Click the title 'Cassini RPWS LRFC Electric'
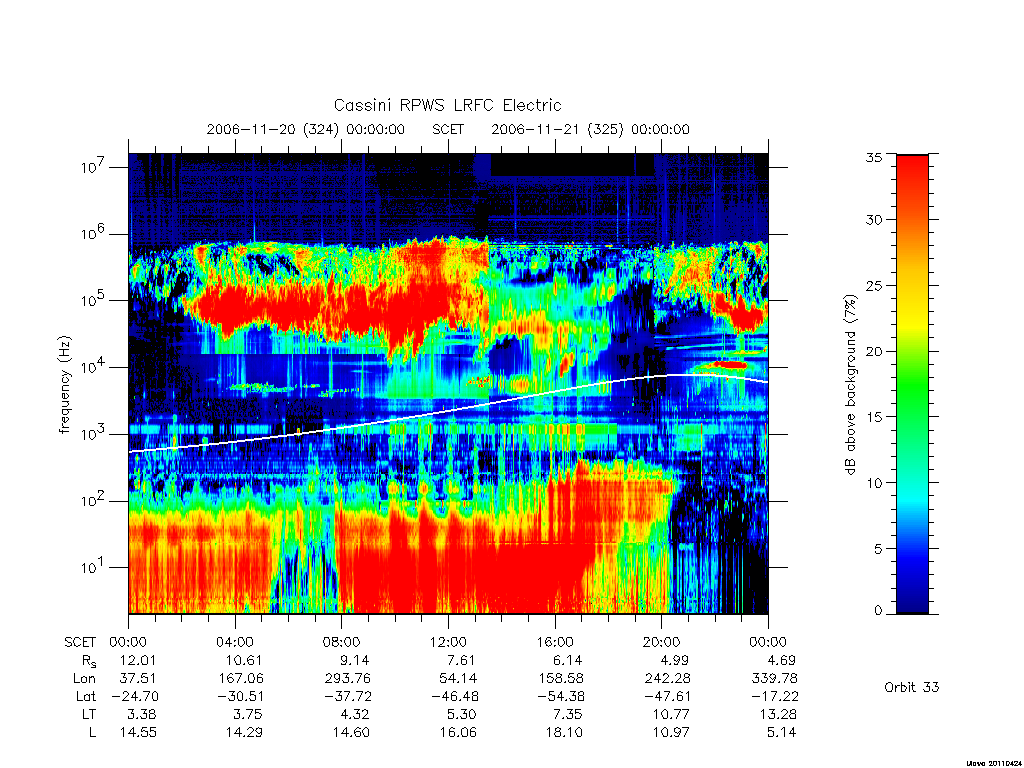Screen dimensions: 1024x768 (447, 105)
